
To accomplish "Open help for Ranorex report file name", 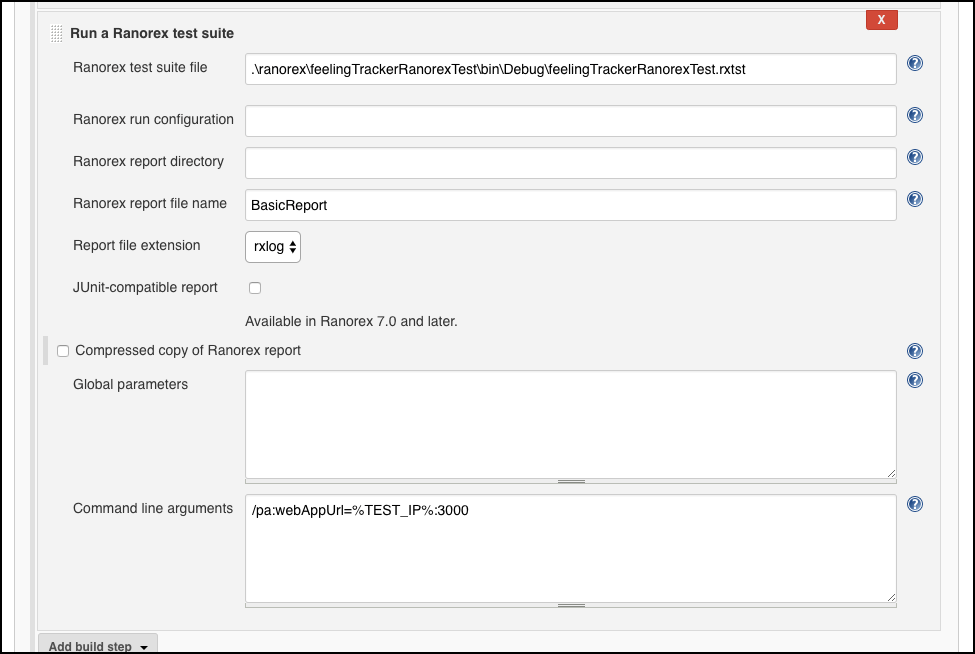I will pos(915,200).
